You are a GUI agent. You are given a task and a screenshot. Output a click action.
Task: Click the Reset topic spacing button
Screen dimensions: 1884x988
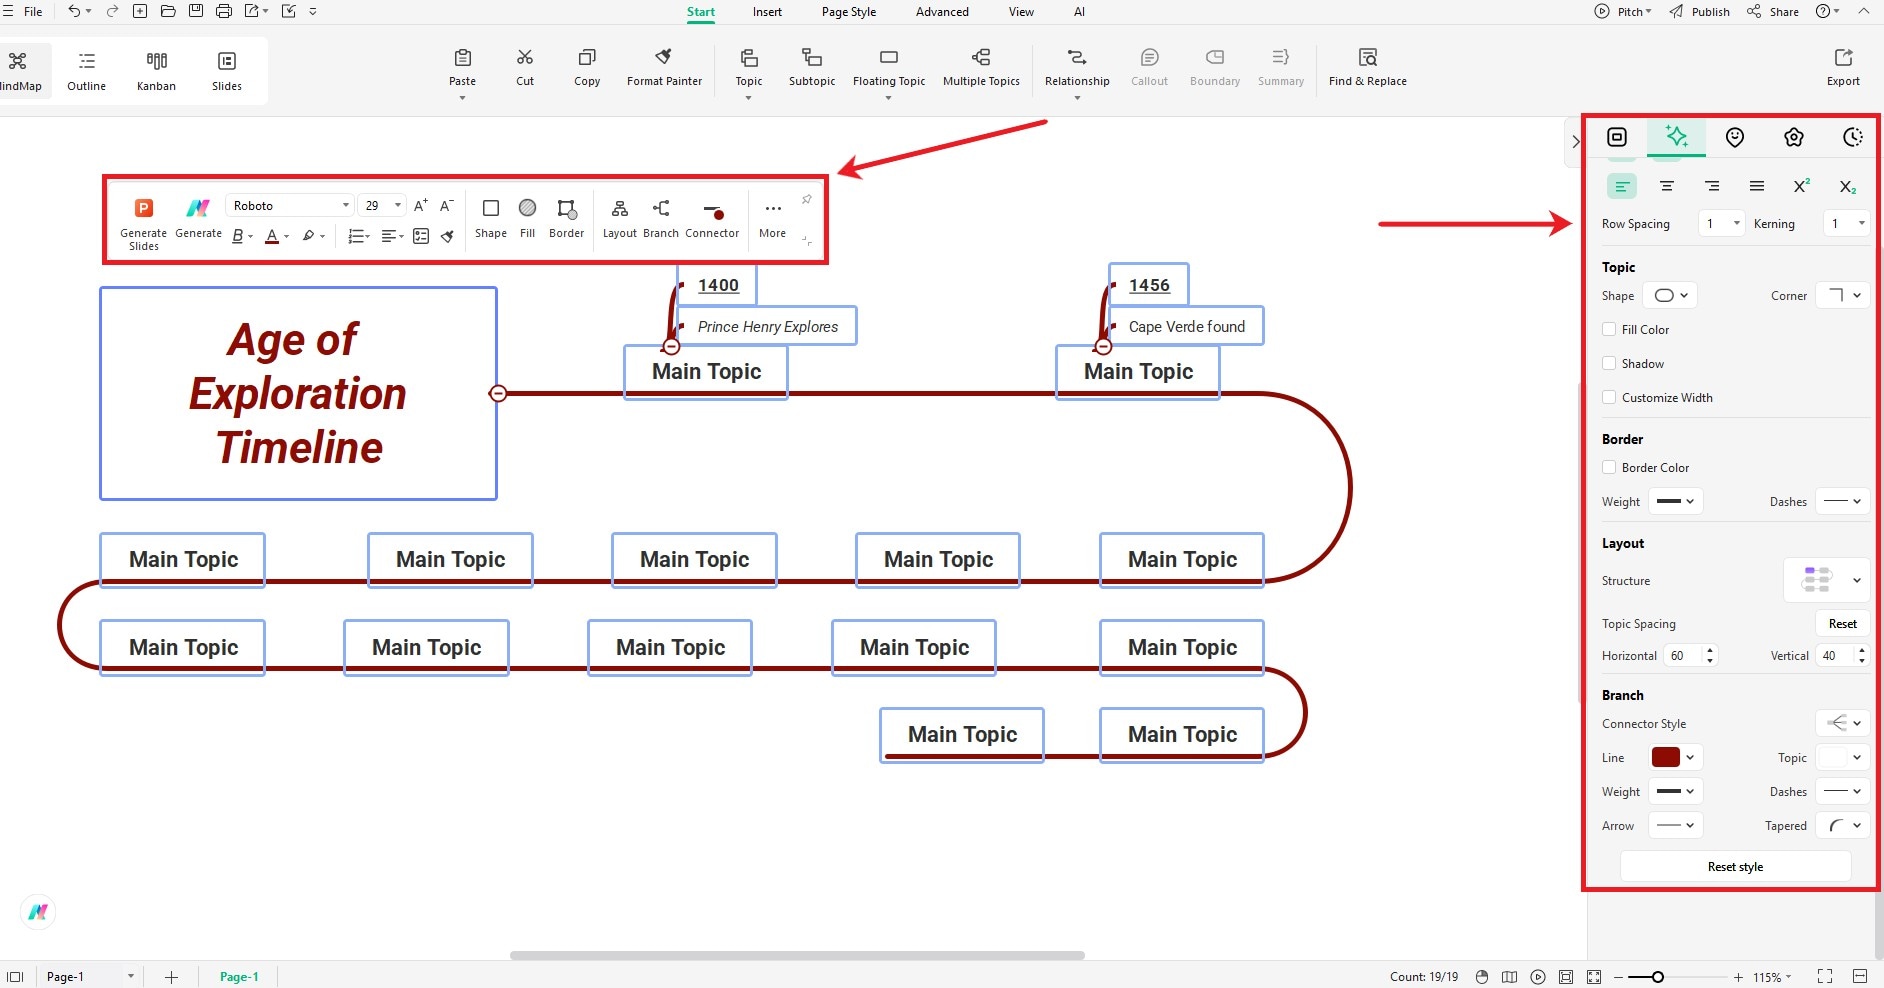click(x=1842, y=623)
